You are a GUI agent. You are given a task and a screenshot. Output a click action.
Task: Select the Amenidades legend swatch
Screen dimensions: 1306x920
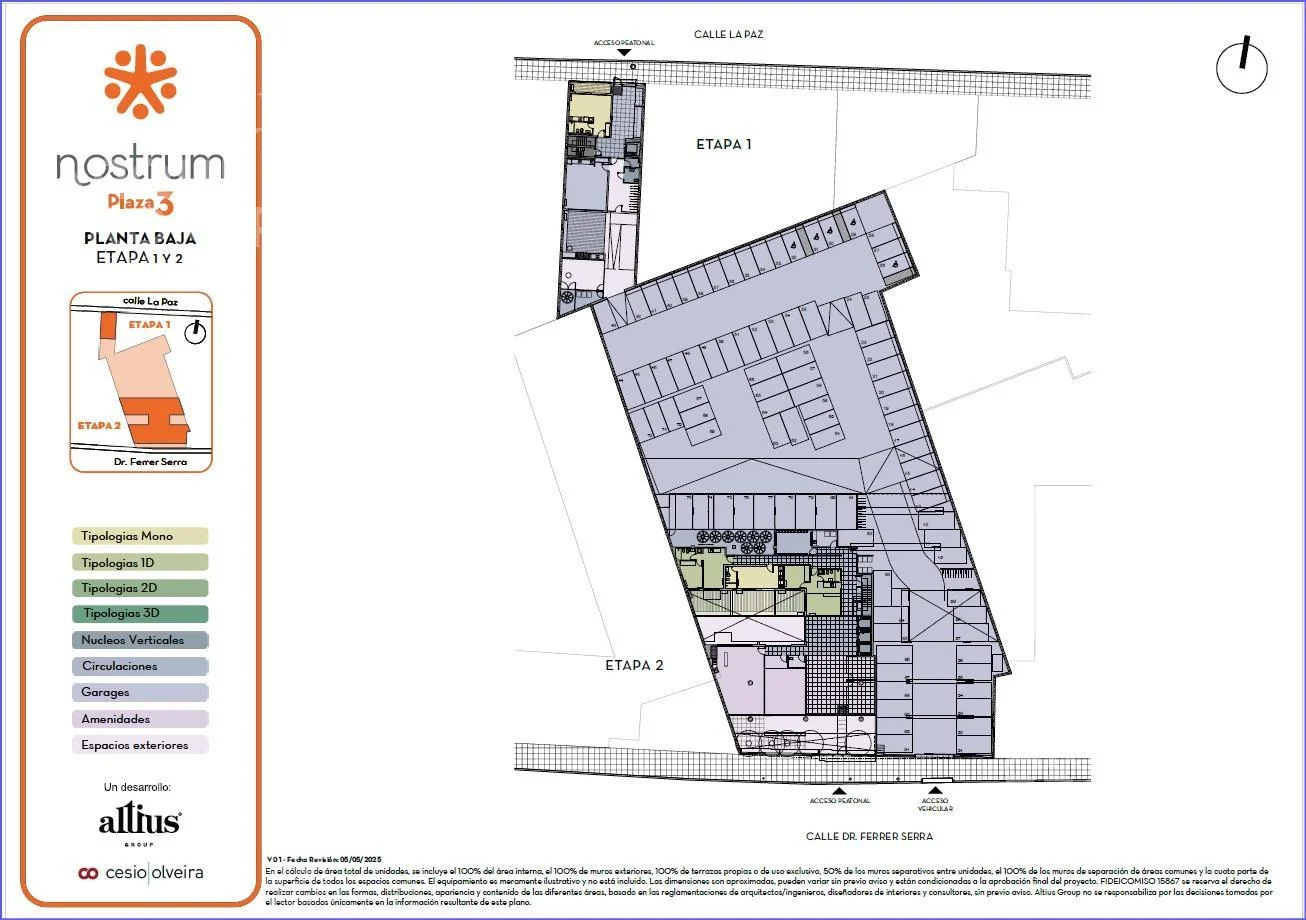(x=140, y=719)
